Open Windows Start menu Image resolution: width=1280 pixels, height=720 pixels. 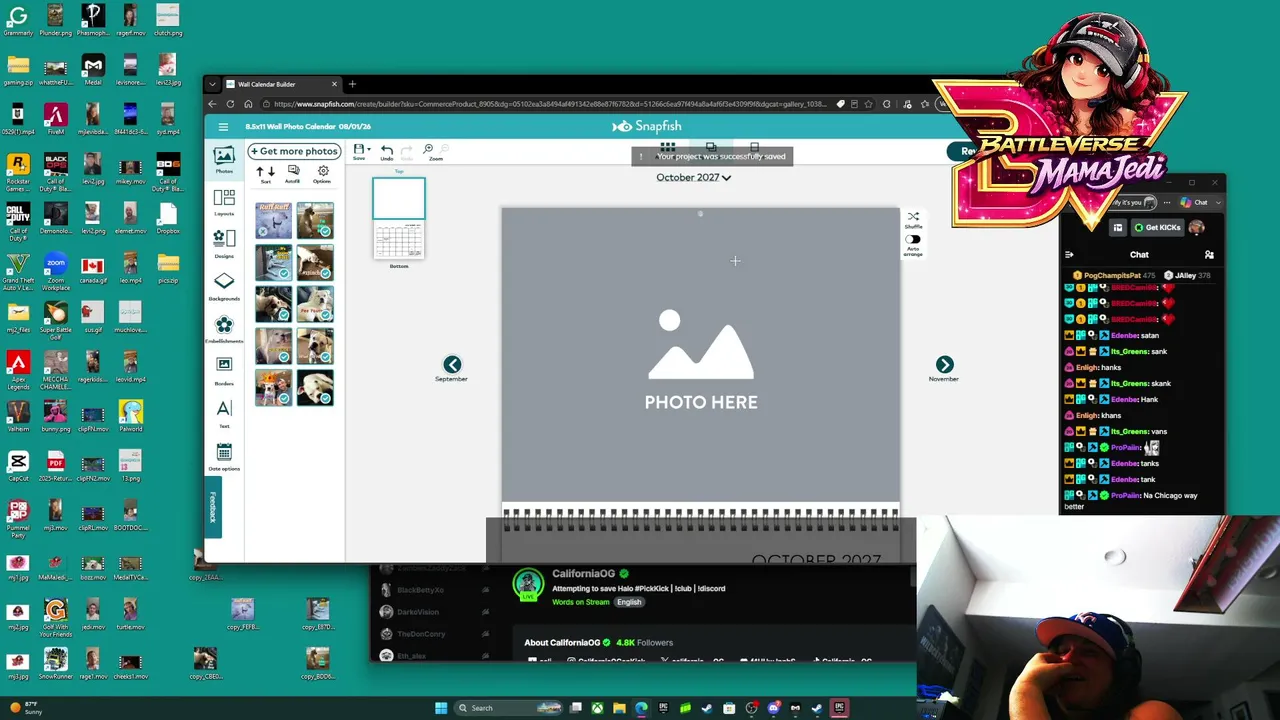click(441, 708)
